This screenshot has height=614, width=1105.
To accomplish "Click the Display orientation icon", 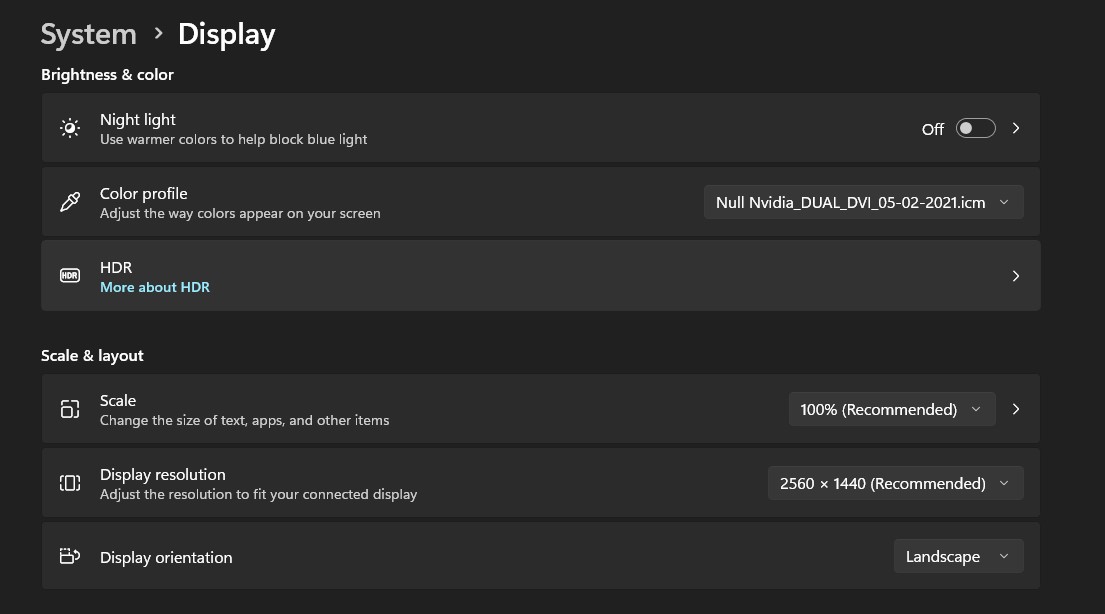I will coord(70,556).
